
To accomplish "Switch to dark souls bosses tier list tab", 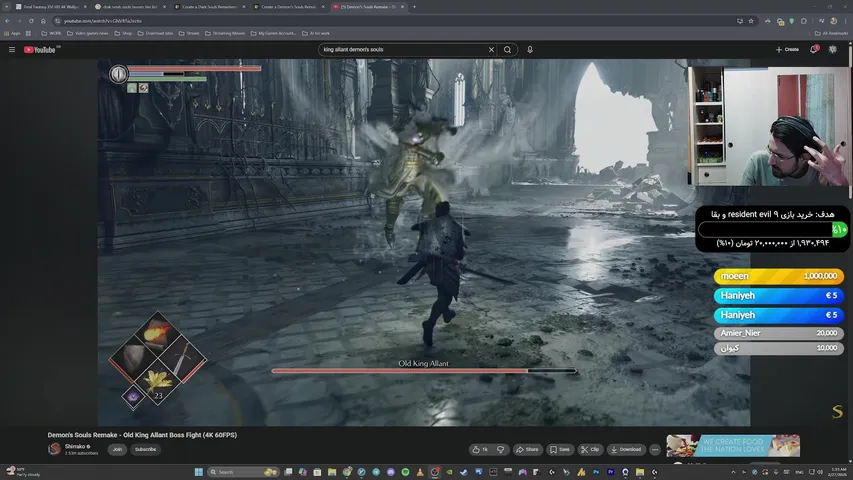I will (130, 7).
